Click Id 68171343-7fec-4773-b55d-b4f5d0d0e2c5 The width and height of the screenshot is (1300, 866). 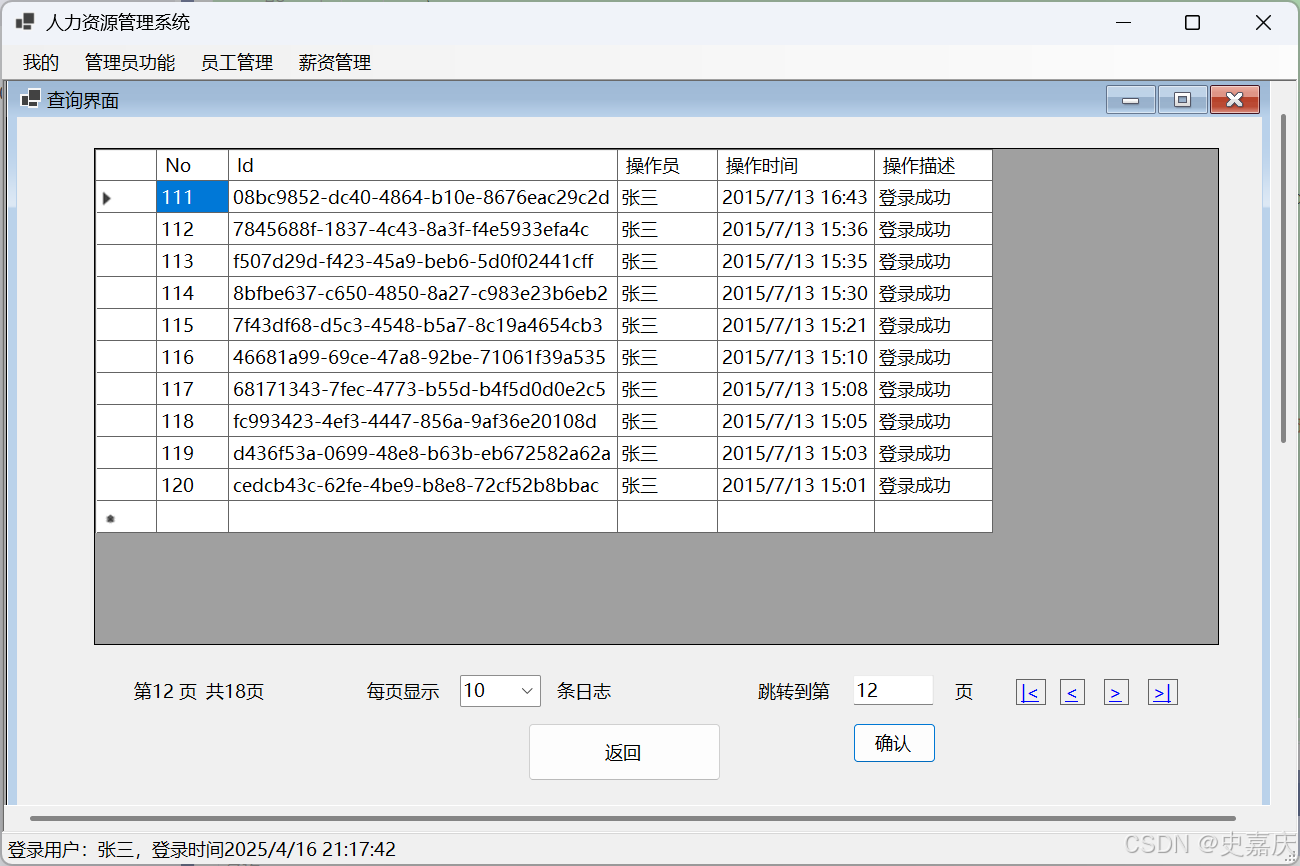[423, 389]
